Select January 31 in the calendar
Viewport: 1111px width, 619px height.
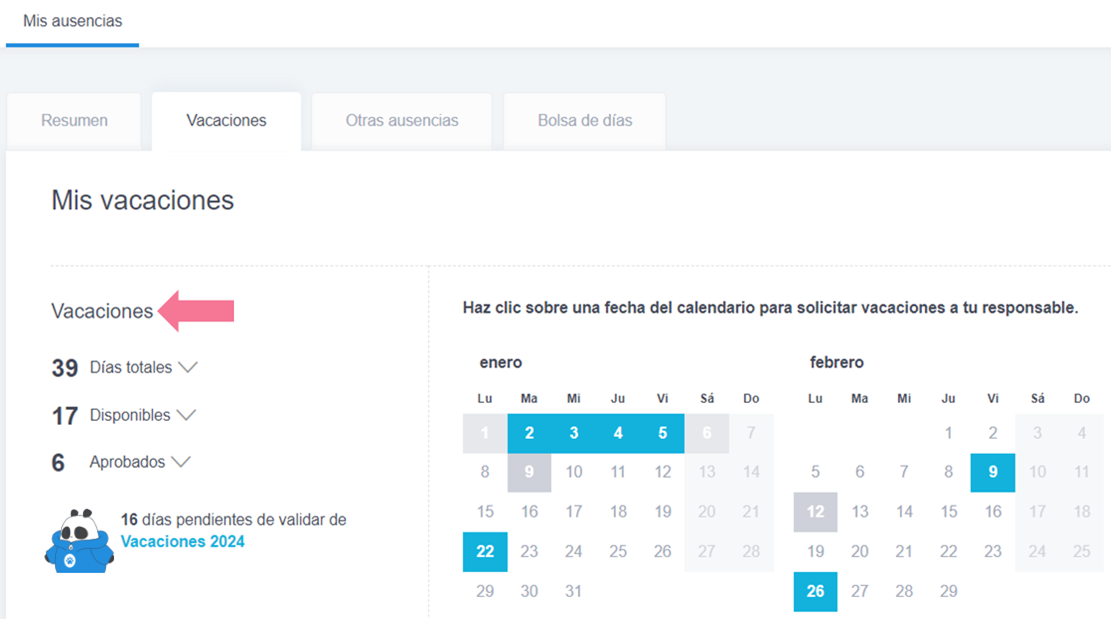(x=573, y=591)
